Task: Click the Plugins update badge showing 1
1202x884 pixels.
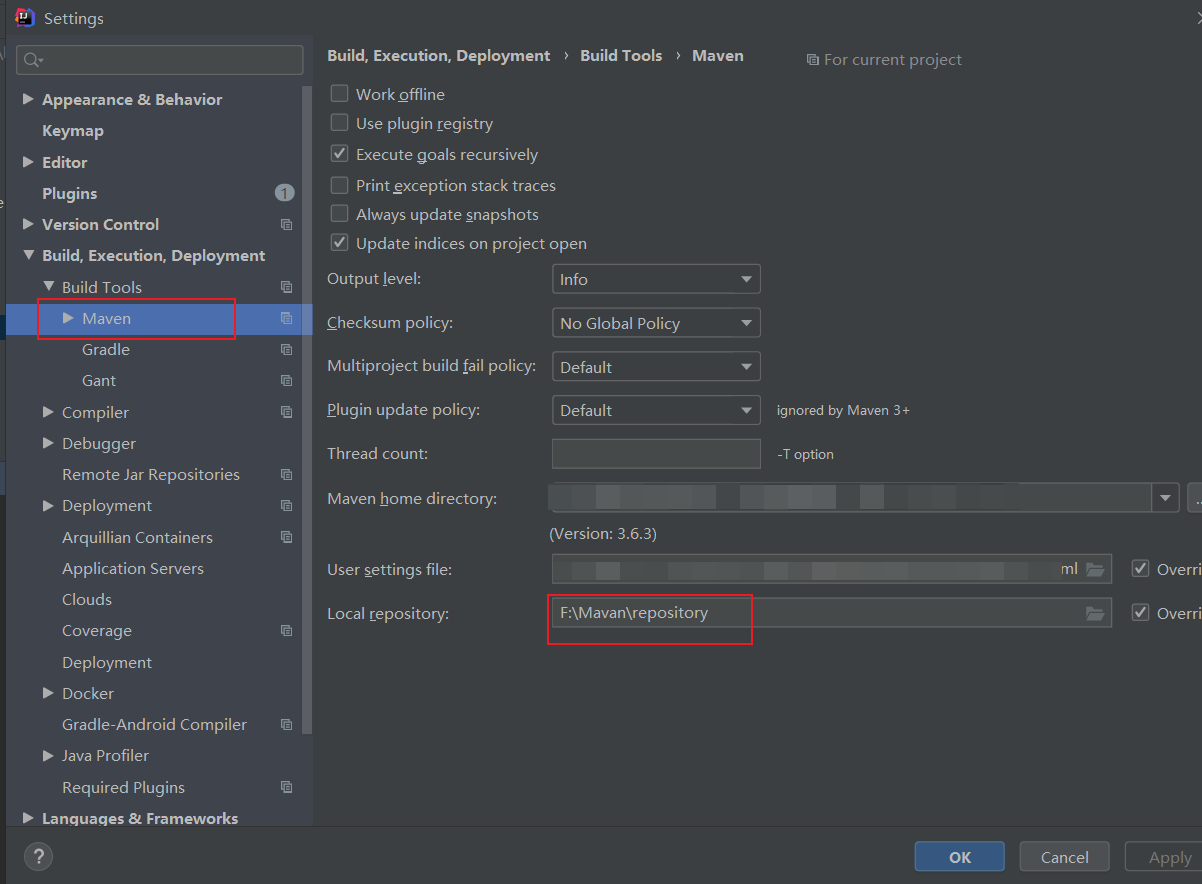Action: pos(284,193)
